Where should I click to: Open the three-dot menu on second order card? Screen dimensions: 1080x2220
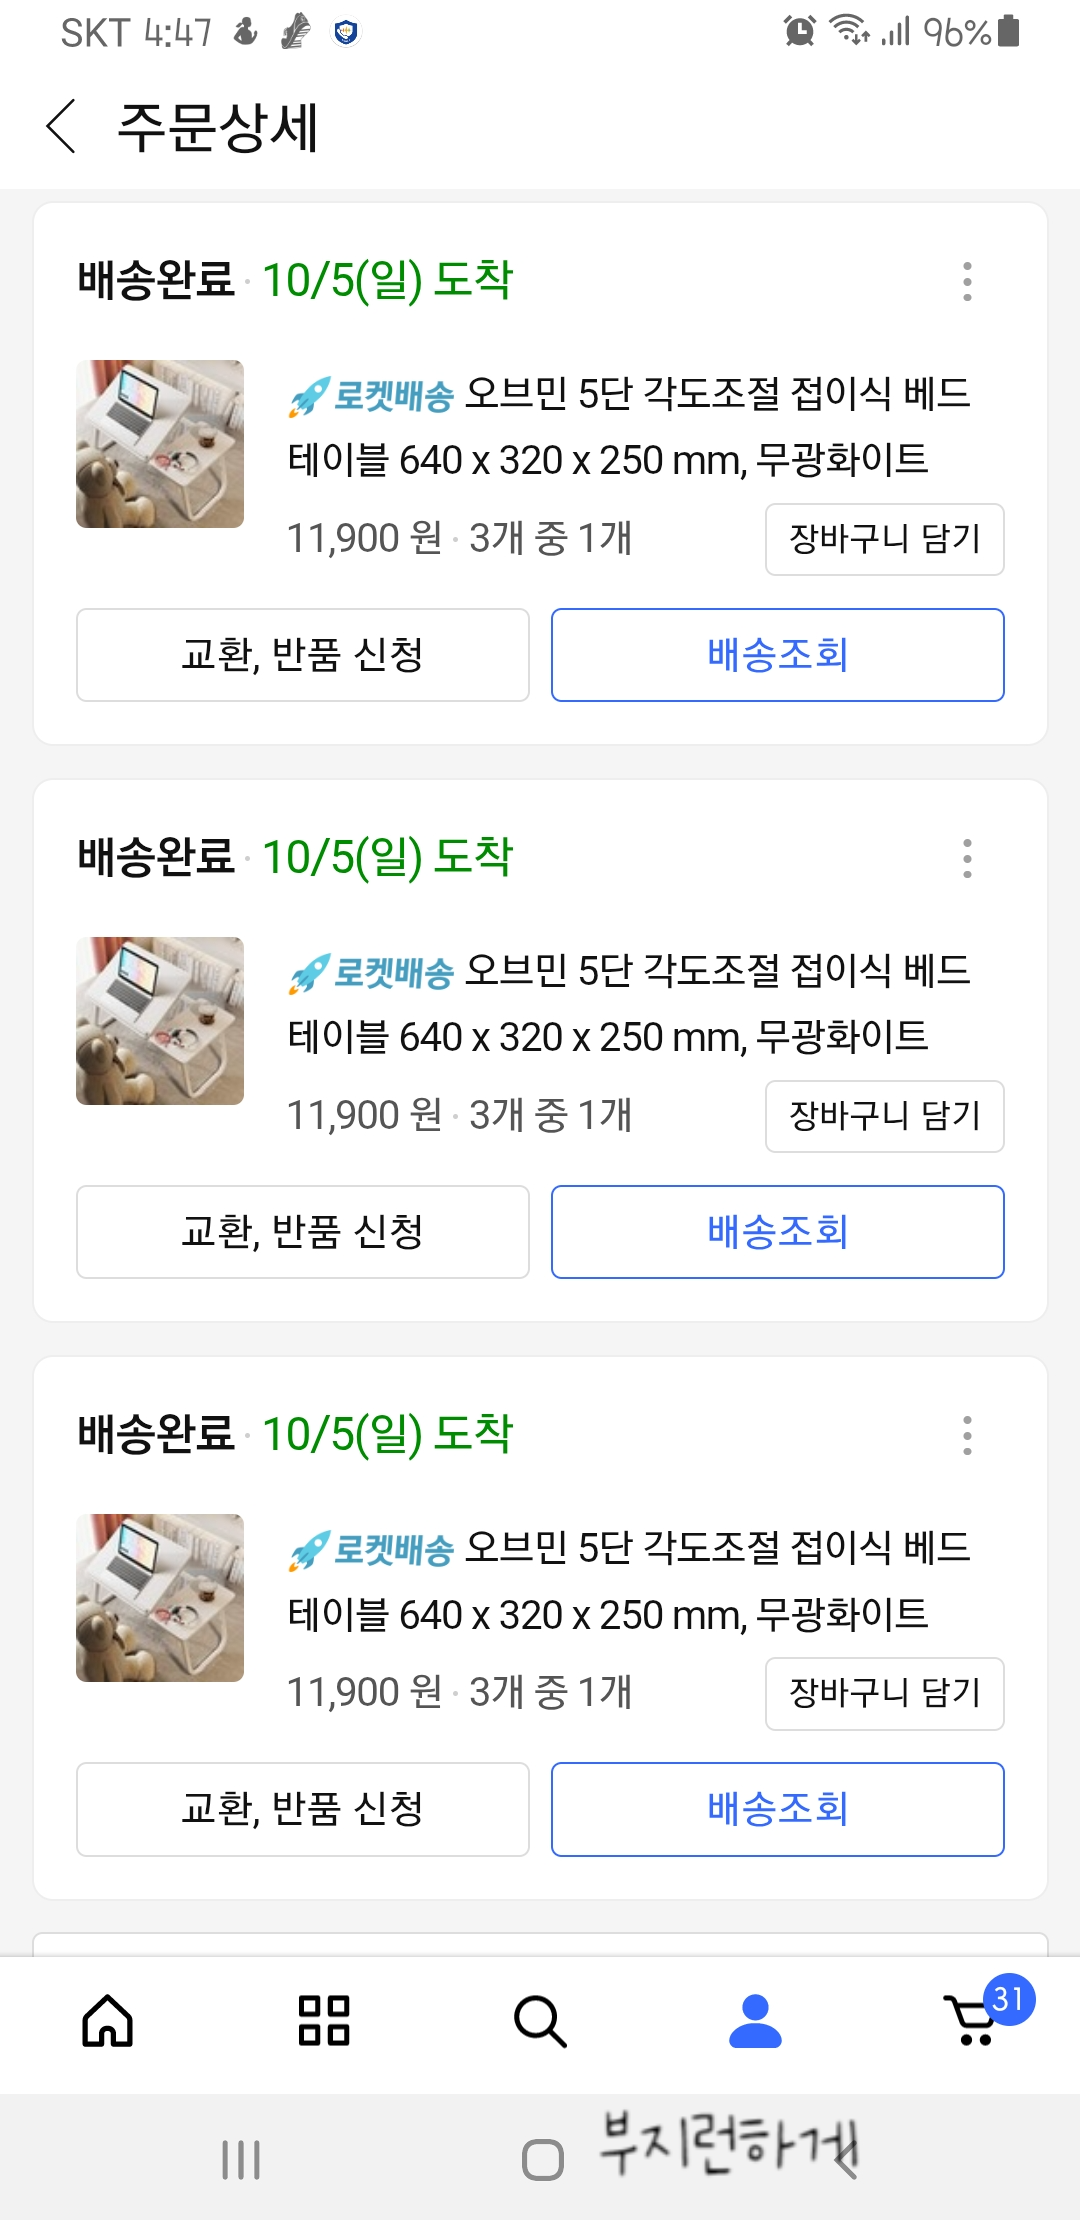pyautogui.click(x=967, y=859)
